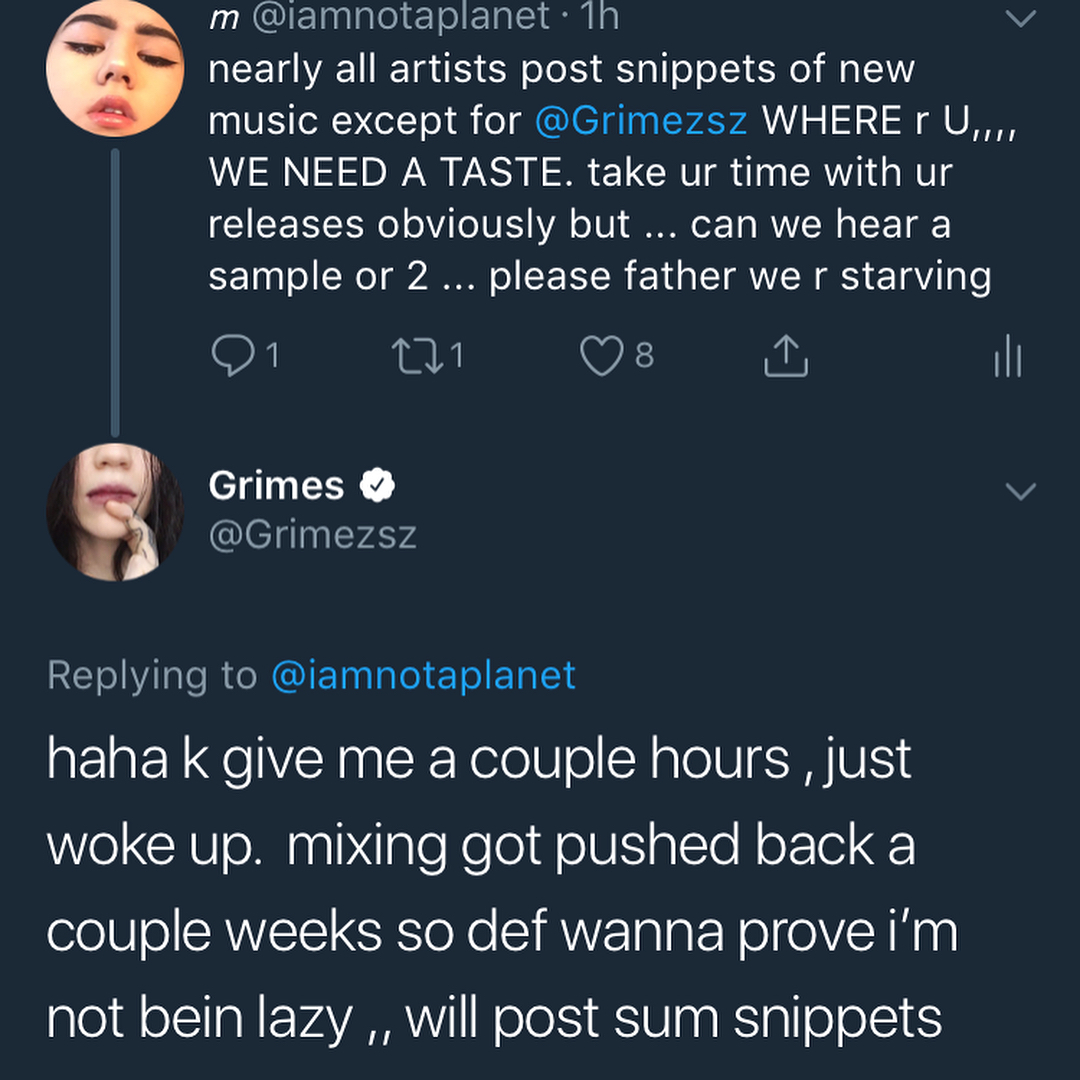Click Grimes verified badge checkmark
This screenshot has width=1080, height=1080.
click(377, 486)
